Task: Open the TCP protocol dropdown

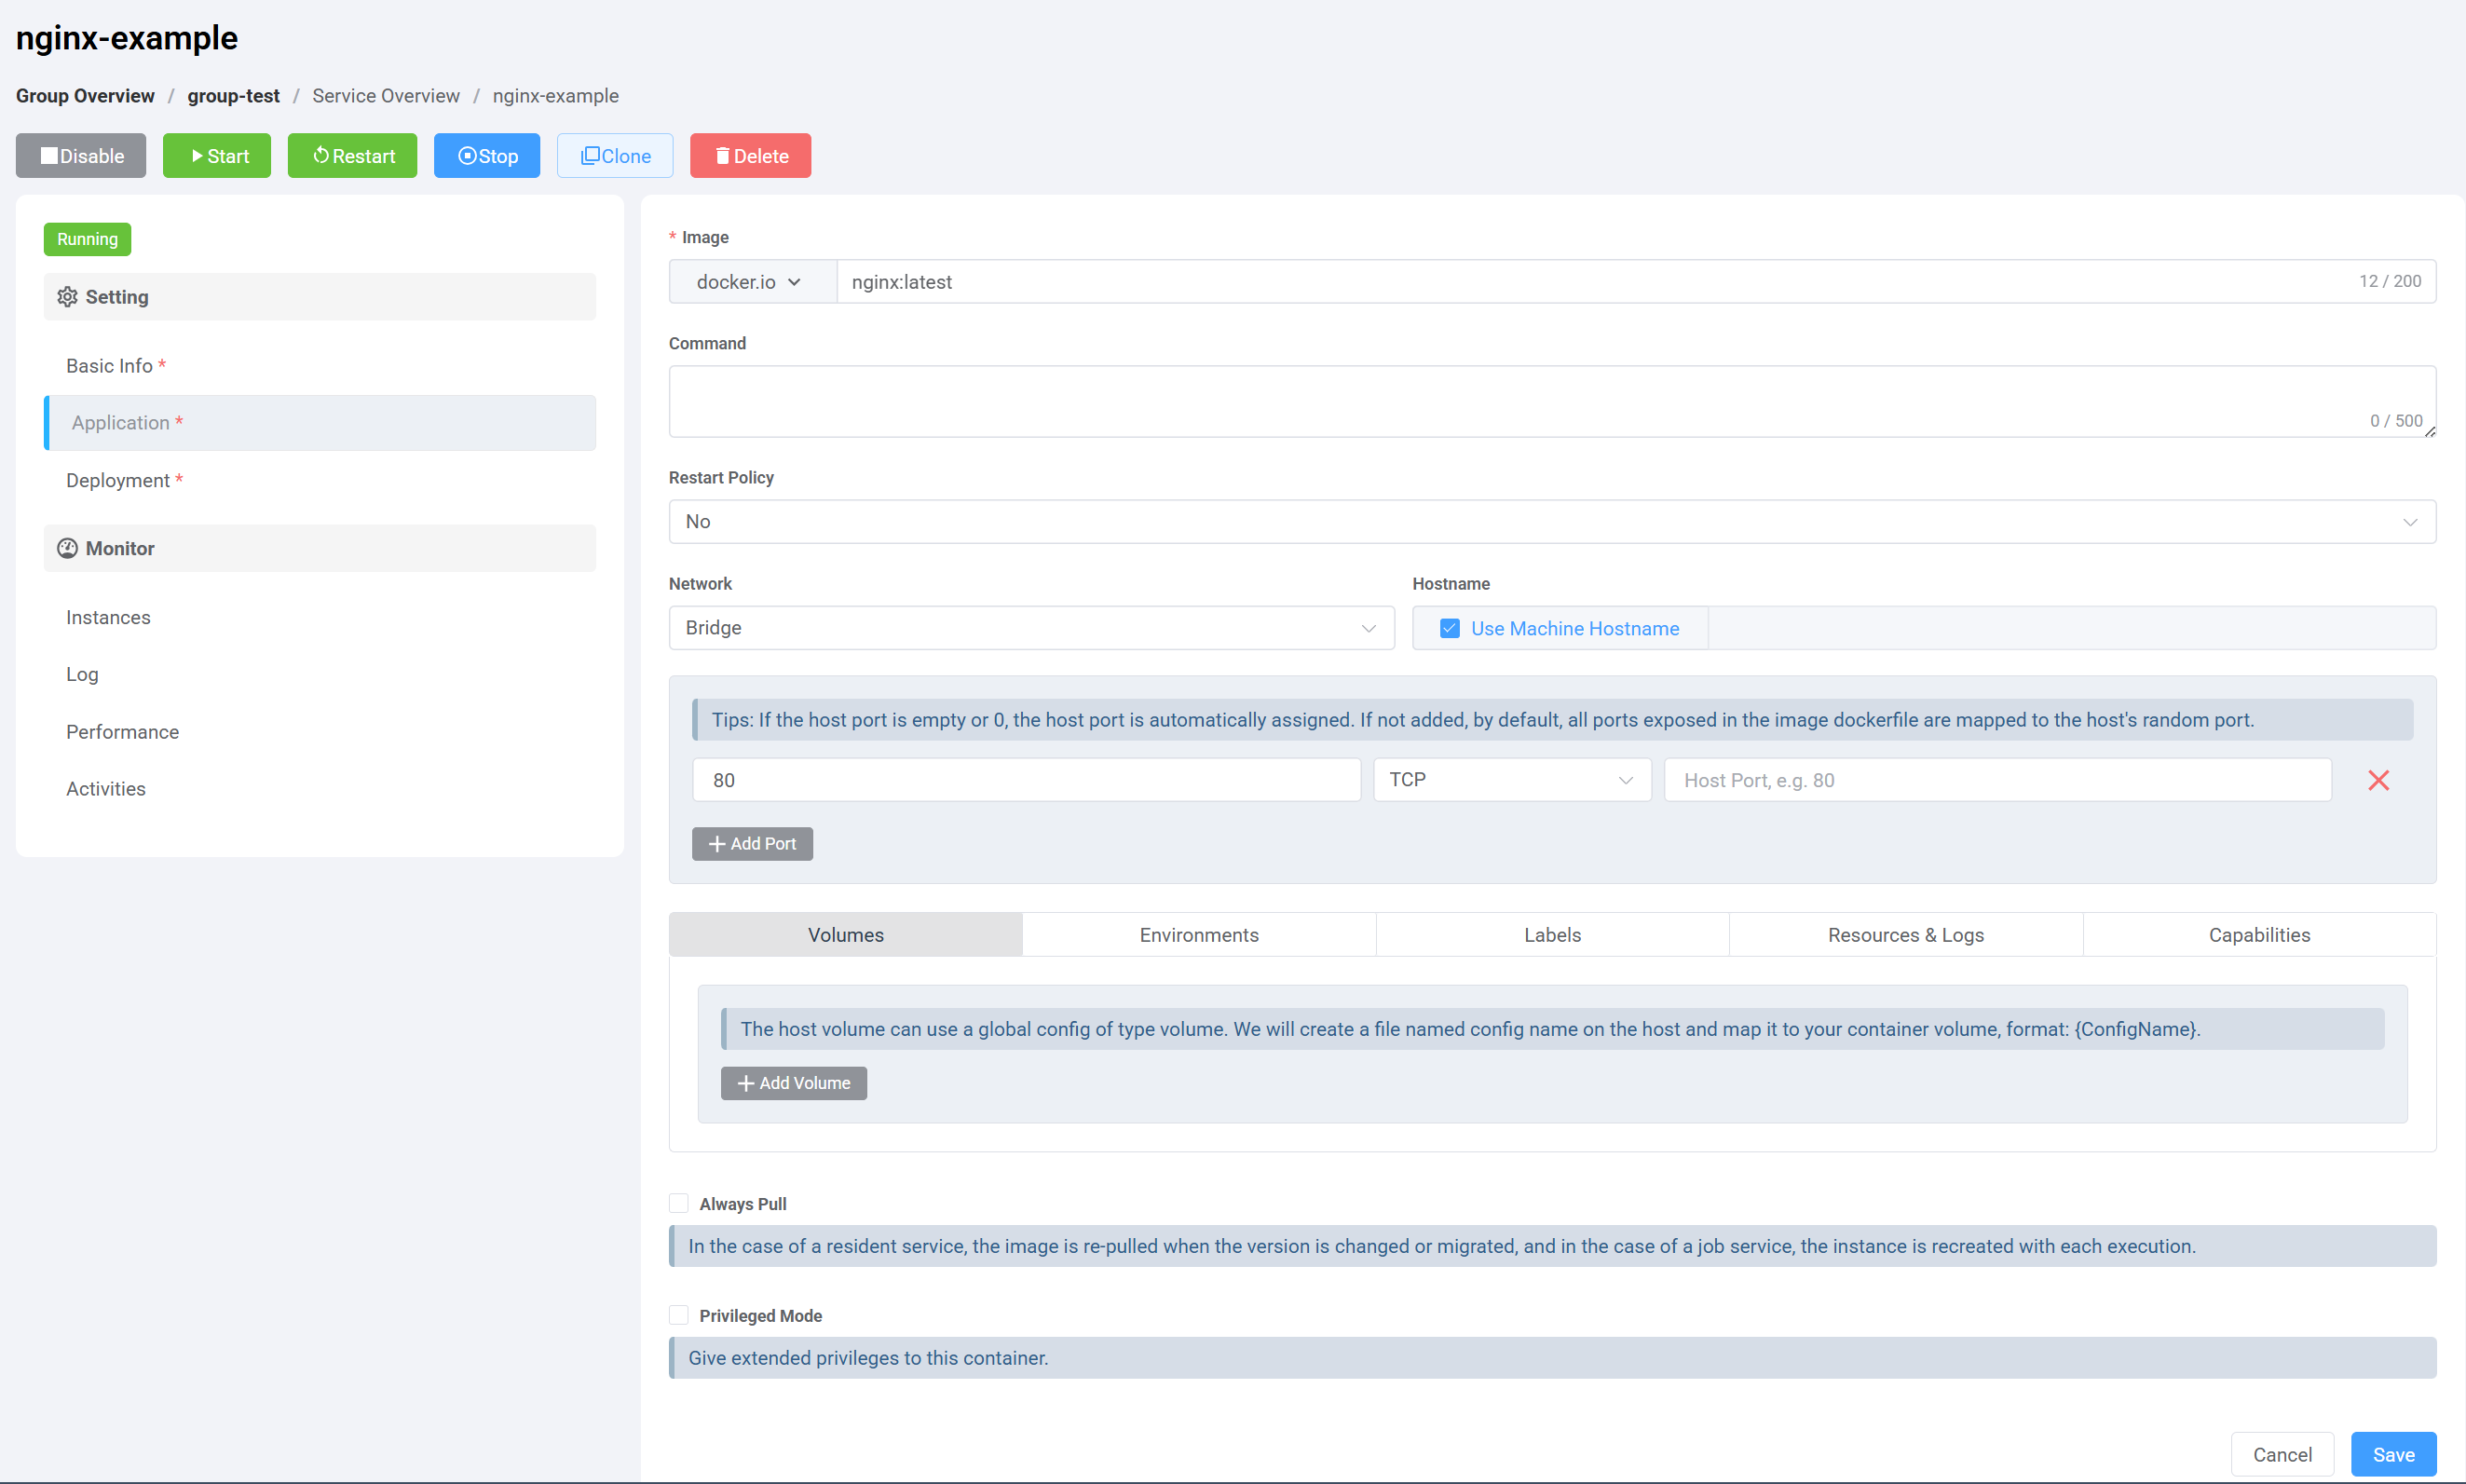Action: click(1512, 780)
